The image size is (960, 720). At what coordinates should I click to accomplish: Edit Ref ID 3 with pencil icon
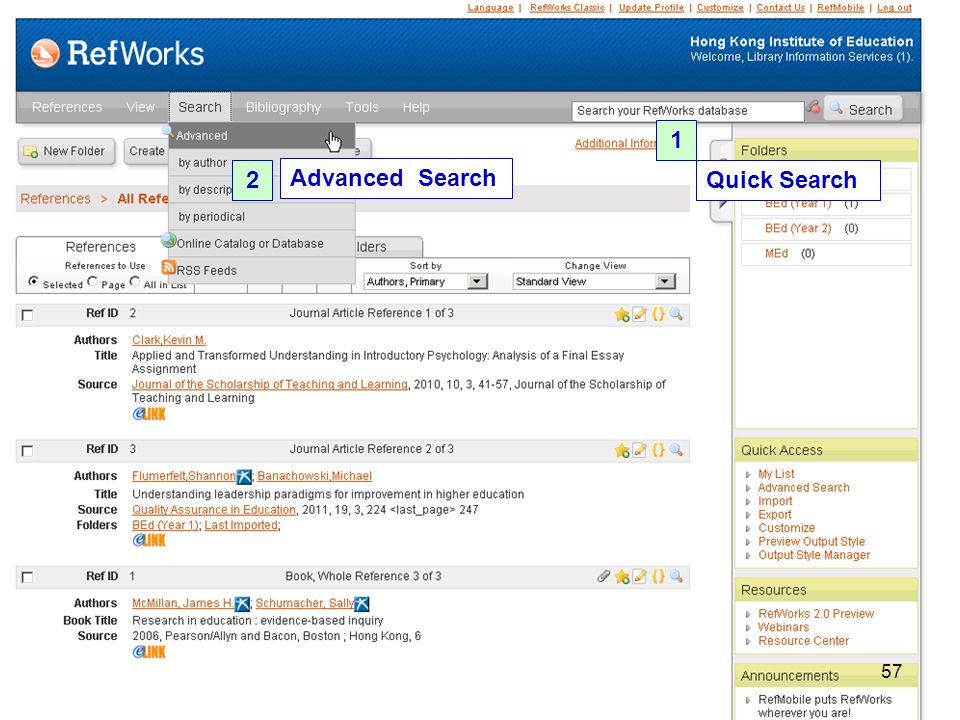coord(640,451)
